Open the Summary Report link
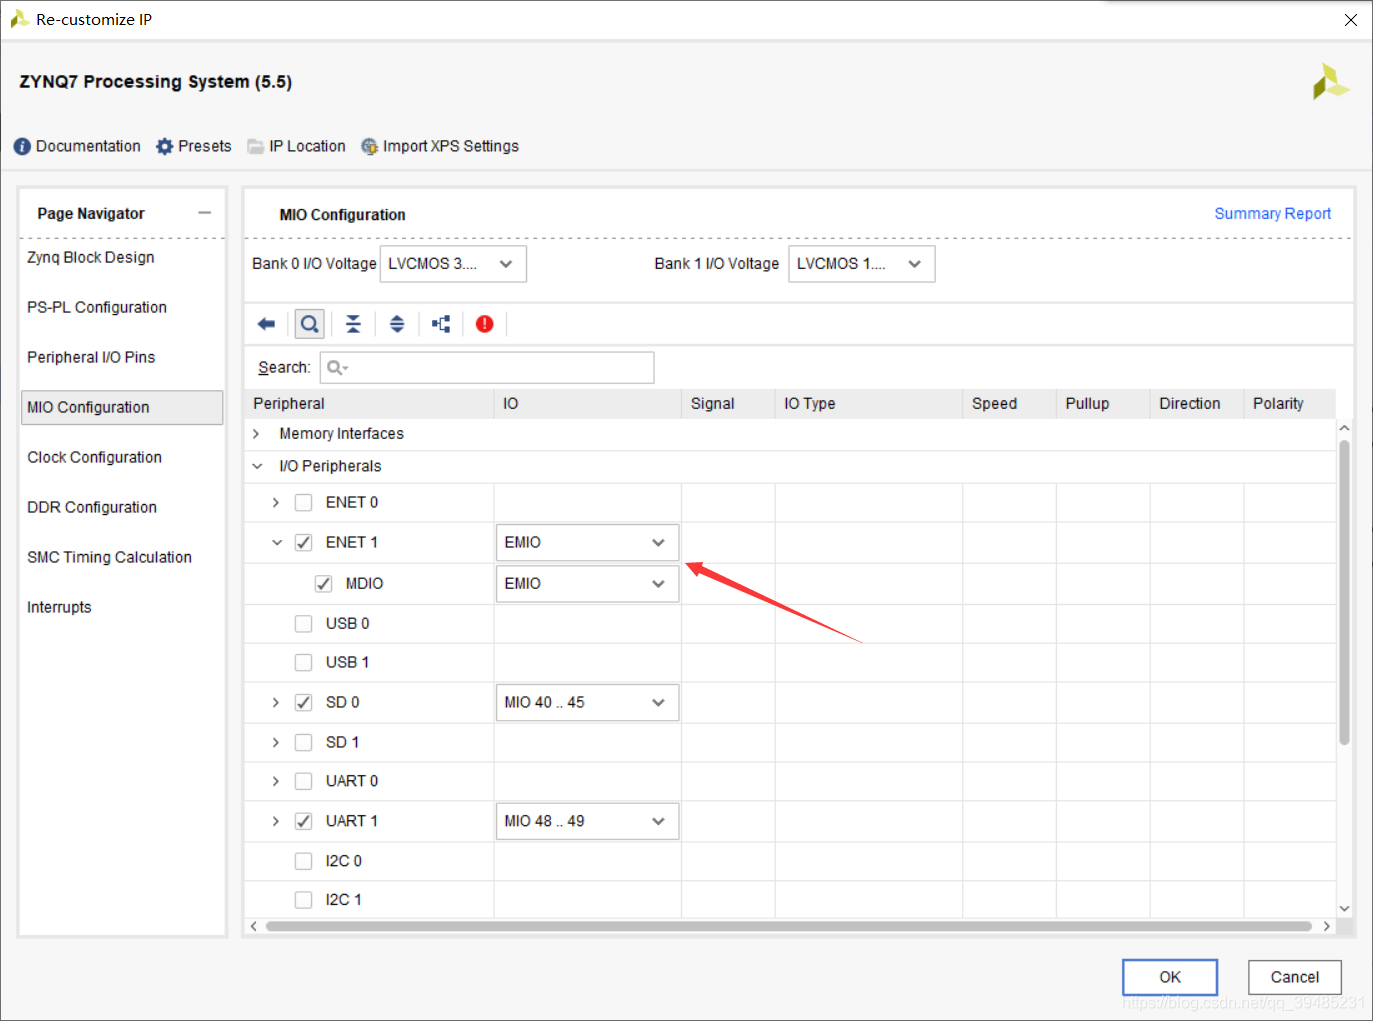Image resolution: width=1373 pixels, height=1021 pixels. point(1273,214)
